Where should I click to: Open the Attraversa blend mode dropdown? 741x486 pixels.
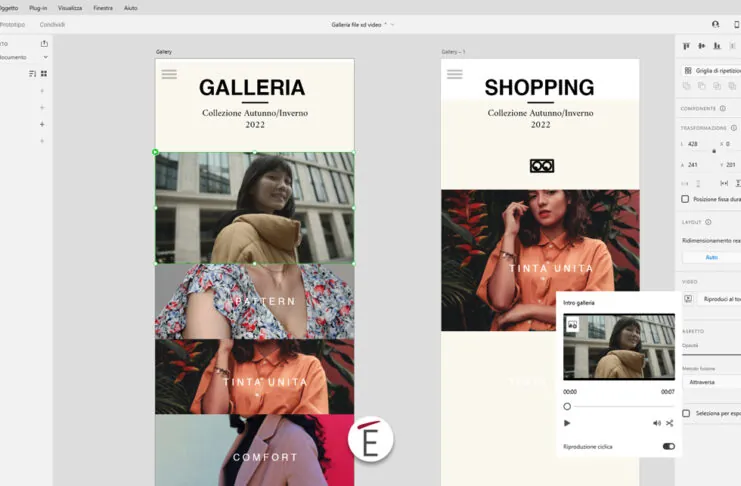click(712, 382)
